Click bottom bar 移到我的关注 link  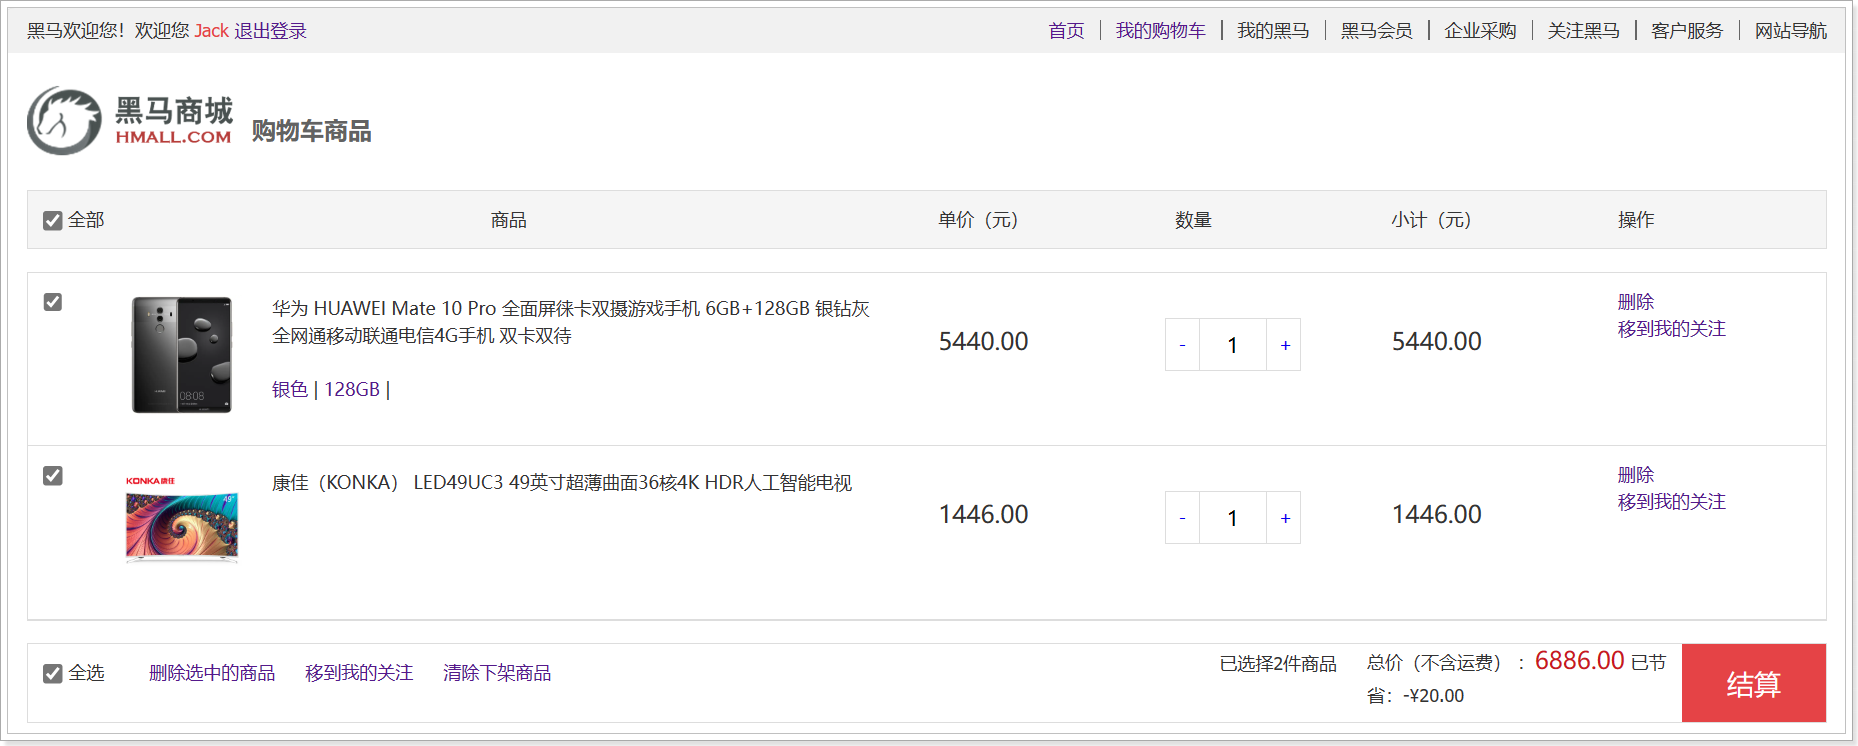coord(359,673)
